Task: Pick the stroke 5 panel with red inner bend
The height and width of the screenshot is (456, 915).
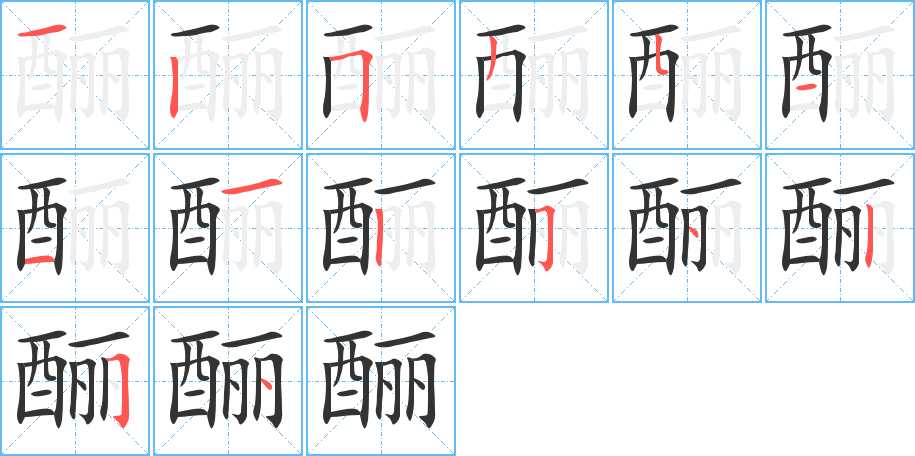Action: 686,75
